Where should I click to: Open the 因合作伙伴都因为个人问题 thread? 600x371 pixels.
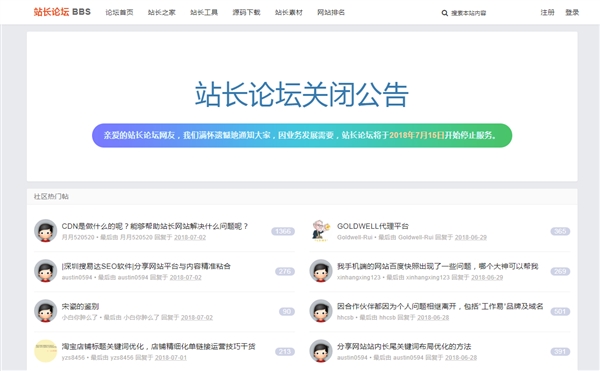pyautogui.click(x=440, y=306)
